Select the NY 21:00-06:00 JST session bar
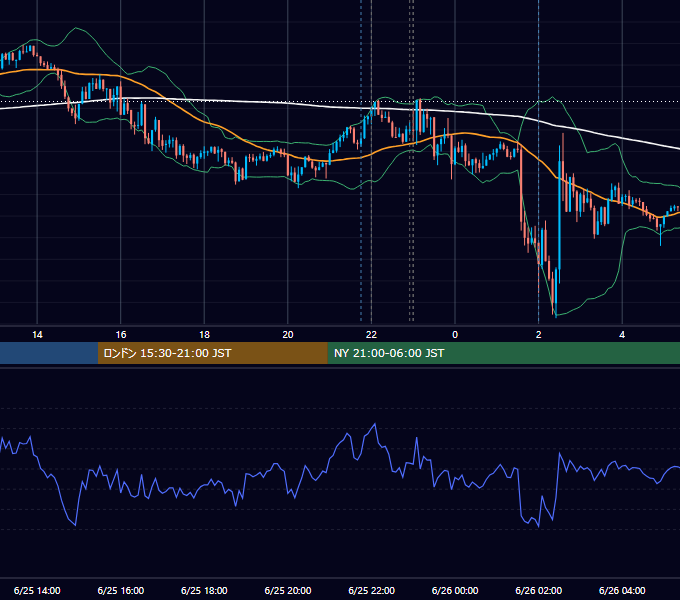This screenshot has height=600, width=680. [503, 353]
